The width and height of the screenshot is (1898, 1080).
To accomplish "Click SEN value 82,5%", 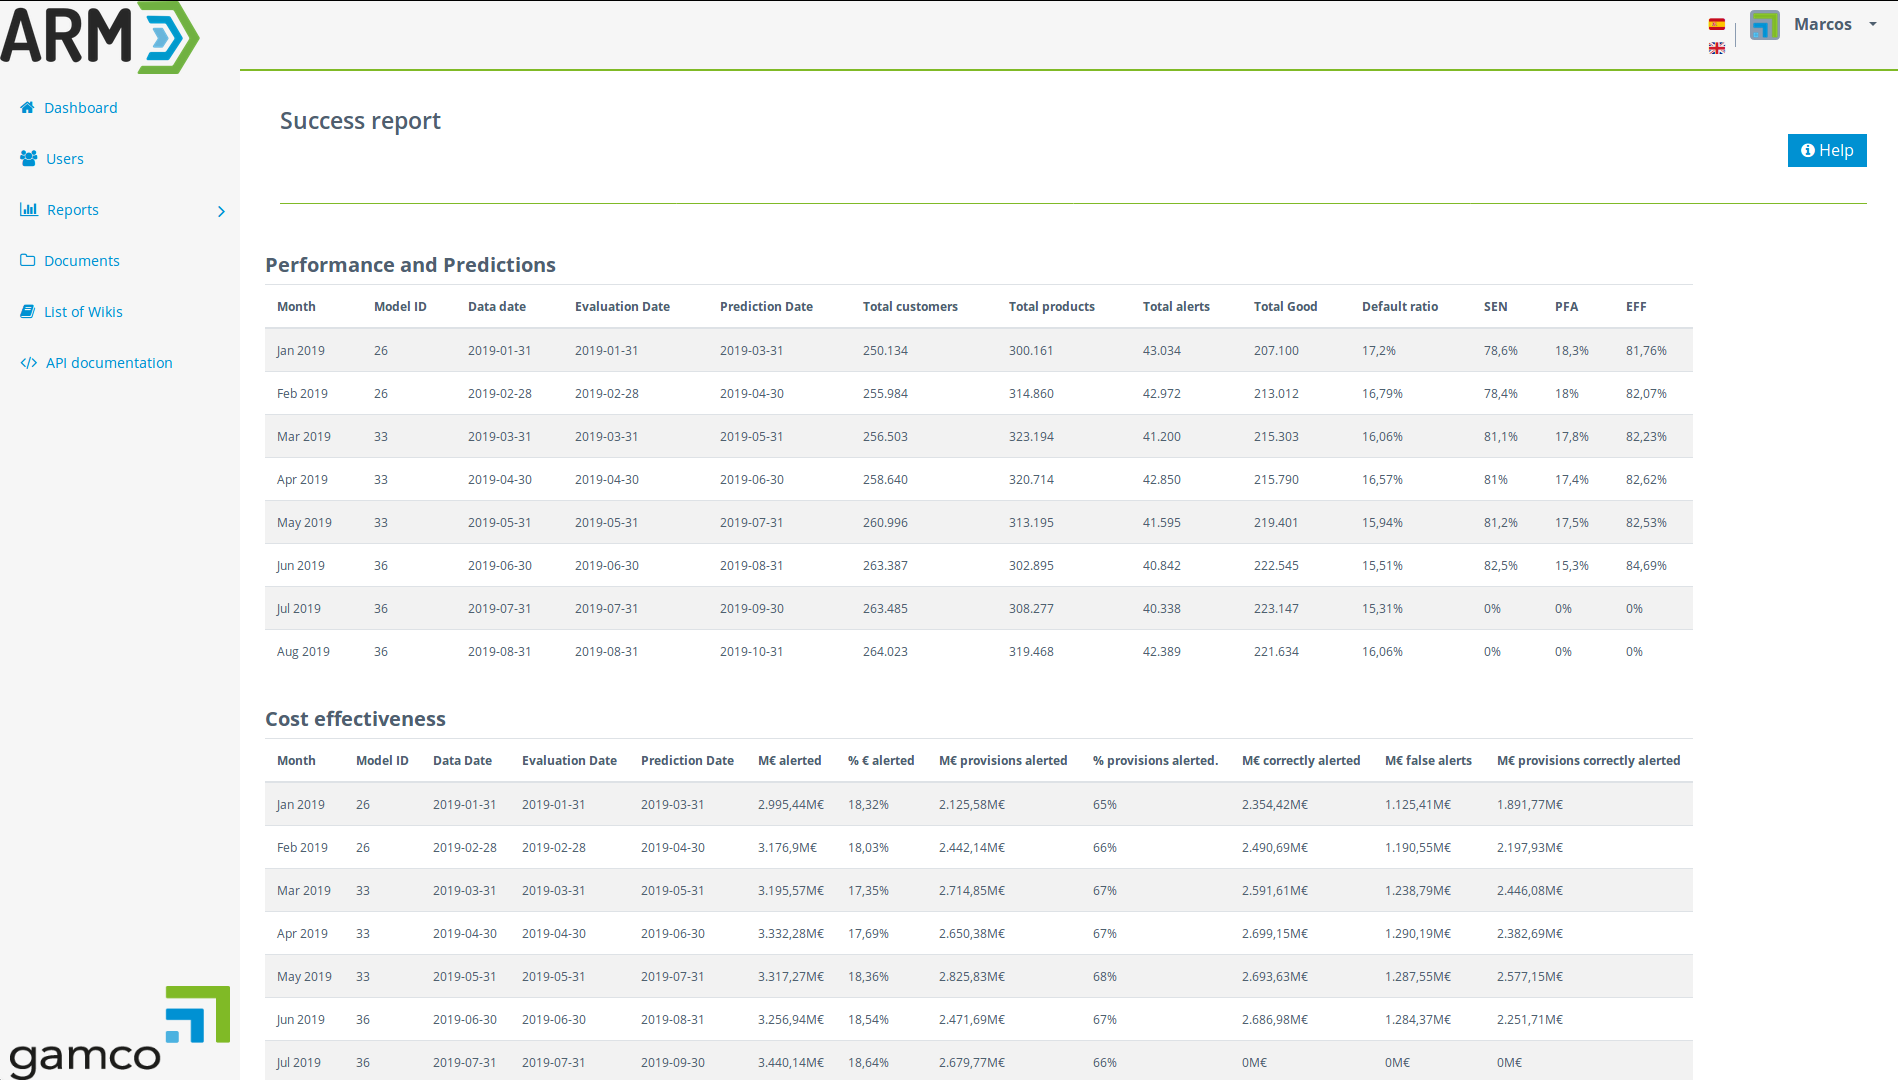I will pyautogui.click(x=1500, y=566).
